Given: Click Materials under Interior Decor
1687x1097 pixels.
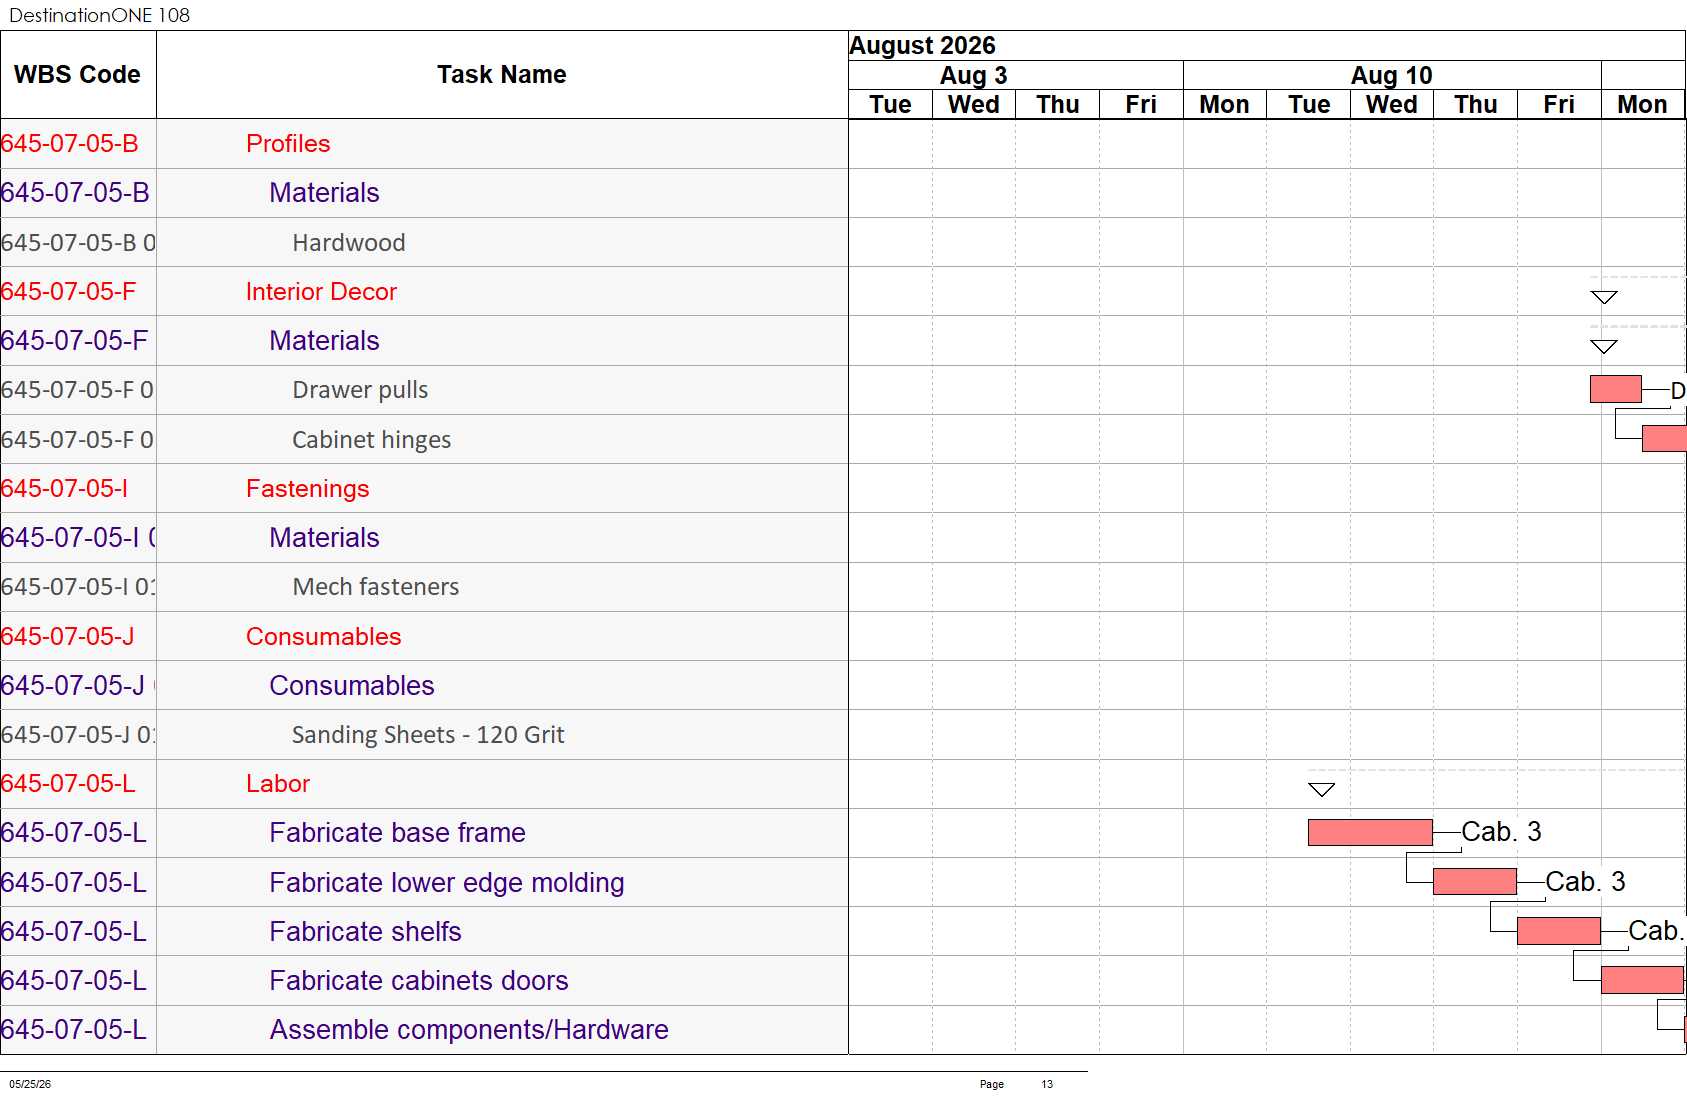Looking at the screenshot, I should (x=324, y=341).
